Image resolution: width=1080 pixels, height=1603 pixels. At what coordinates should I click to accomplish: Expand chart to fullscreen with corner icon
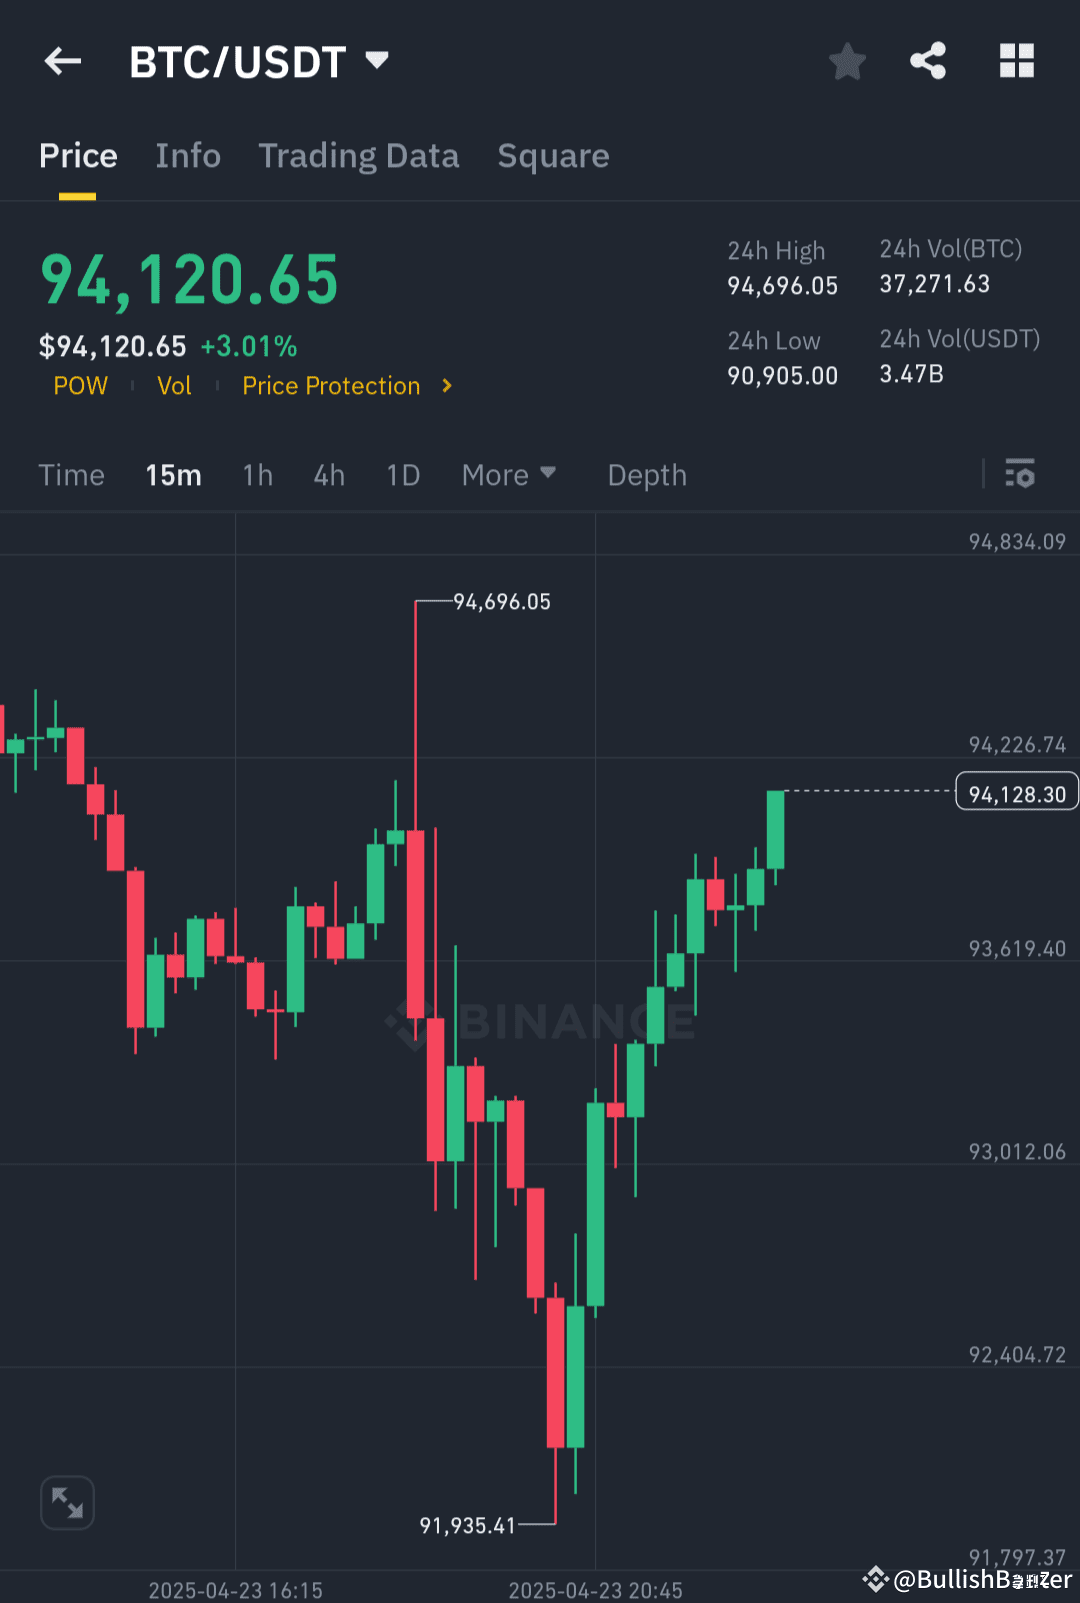click(x=67, y=1502)
